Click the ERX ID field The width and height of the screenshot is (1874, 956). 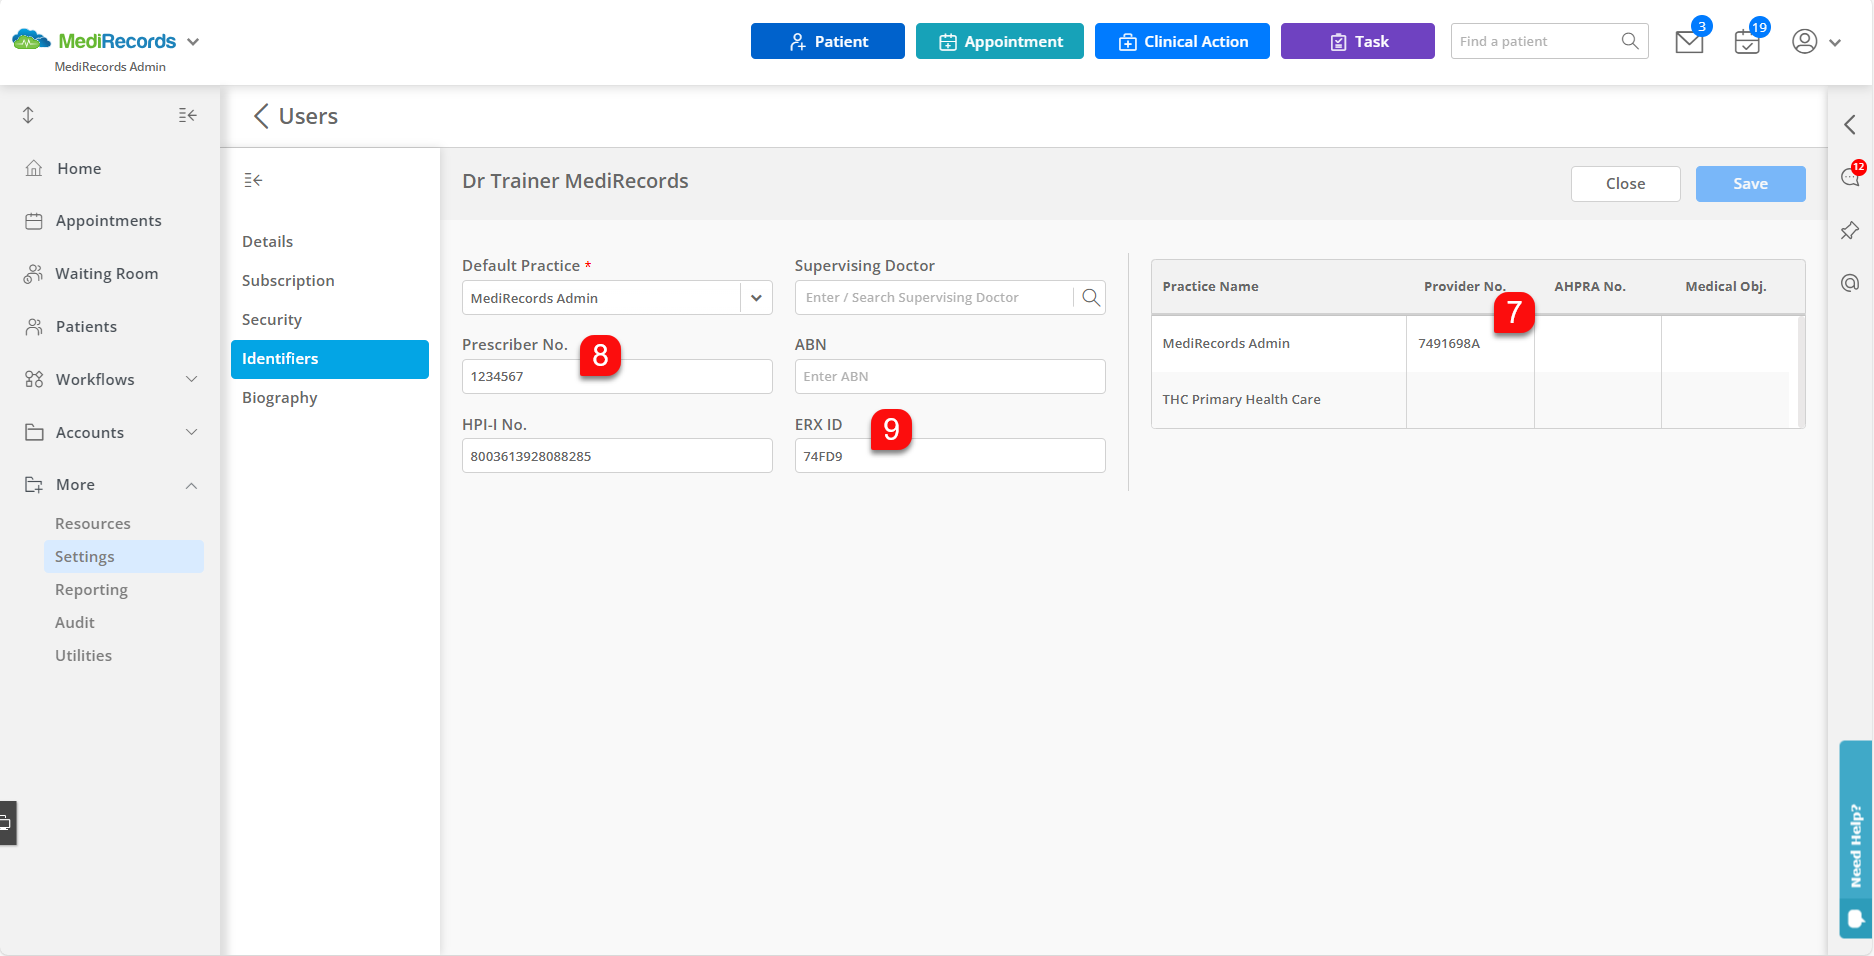950,456
